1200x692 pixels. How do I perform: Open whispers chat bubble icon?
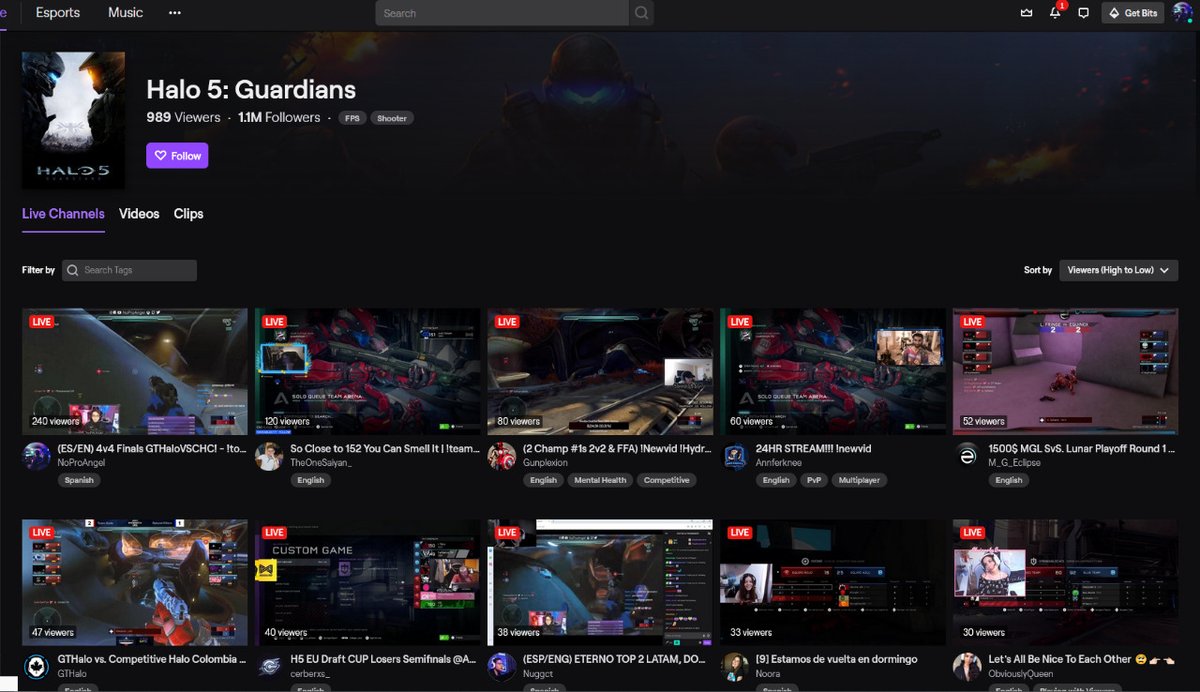pyautogui.click(x=1083, y=13)
